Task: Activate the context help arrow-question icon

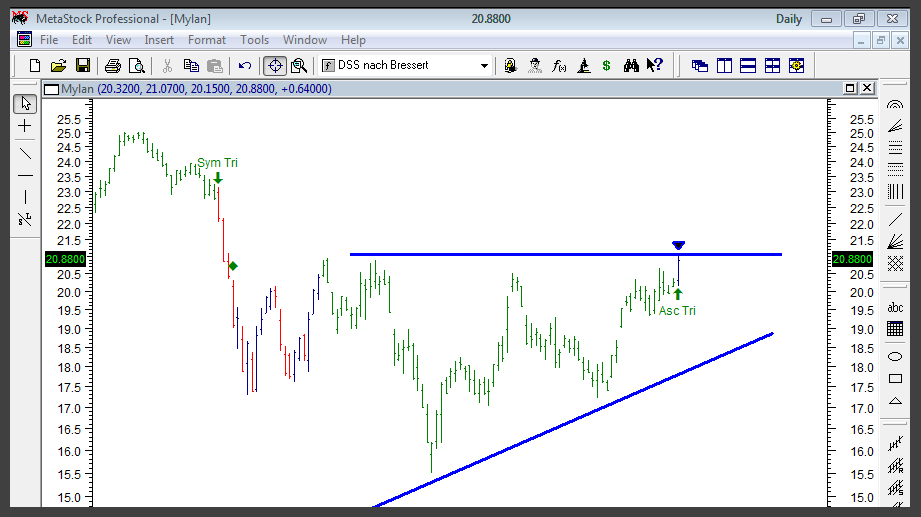Action: click(x=654, y=66)
